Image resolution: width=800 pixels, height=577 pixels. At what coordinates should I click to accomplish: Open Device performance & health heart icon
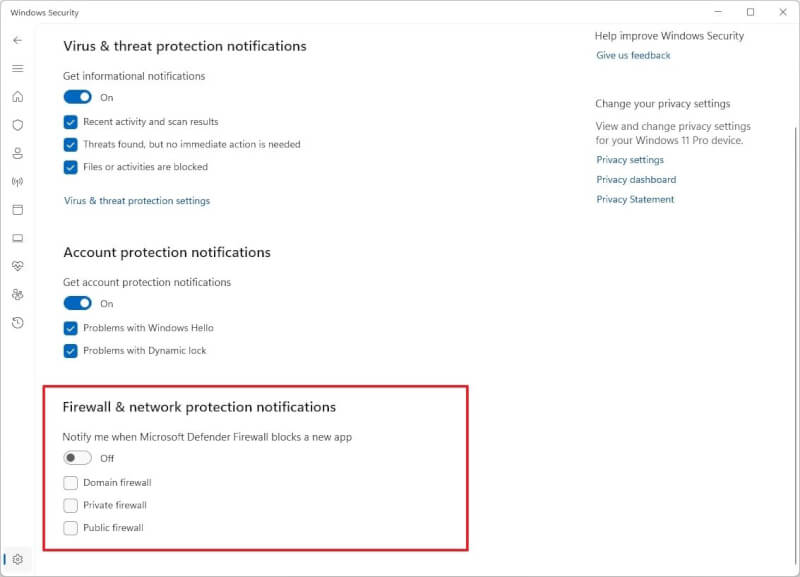(x=17, y=266)
